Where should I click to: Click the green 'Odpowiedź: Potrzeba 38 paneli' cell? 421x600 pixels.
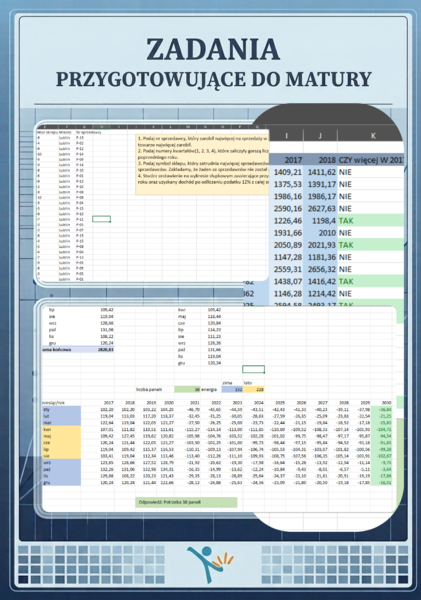pos(186,502)
